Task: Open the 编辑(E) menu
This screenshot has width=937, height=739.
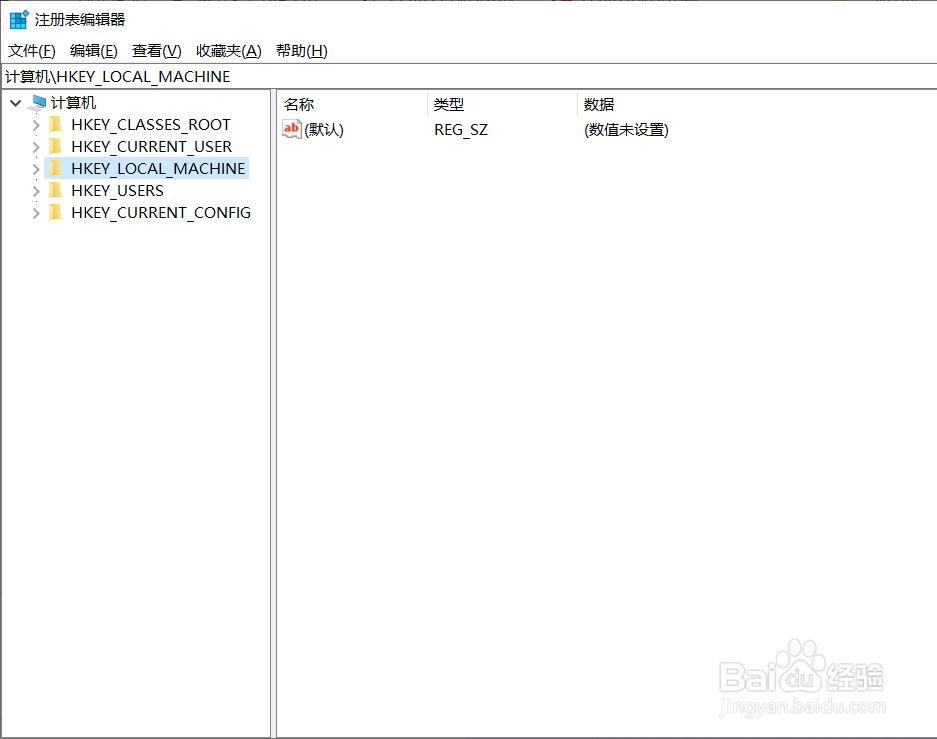Action: coord(94,51)
